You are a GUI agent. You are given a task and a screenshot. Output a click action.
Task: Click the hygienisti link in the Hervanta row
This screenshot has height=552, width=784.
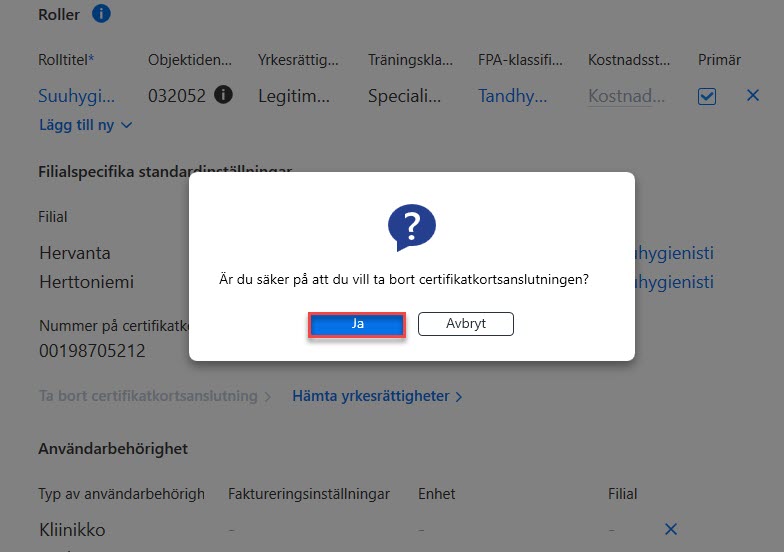(x=674, y=253)
